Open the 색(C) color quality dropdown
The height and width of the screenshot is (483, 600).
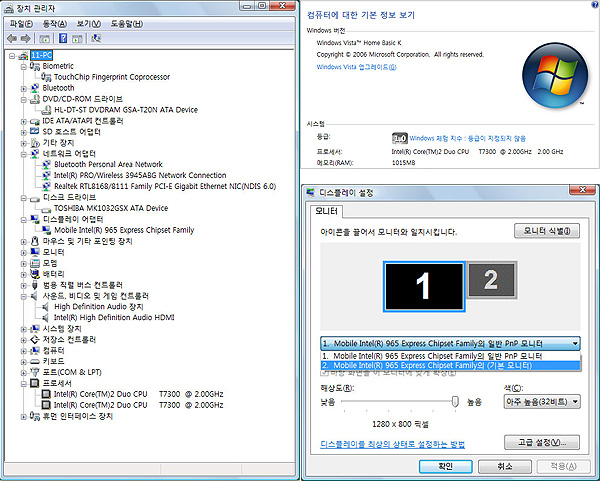point(542,402)
